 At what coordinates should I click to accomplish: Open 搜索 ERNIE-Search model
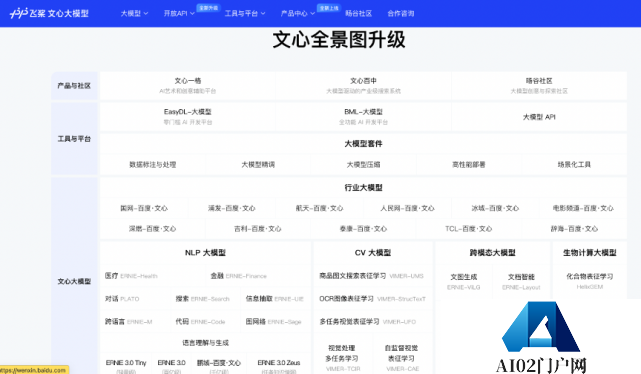[203, 299]
